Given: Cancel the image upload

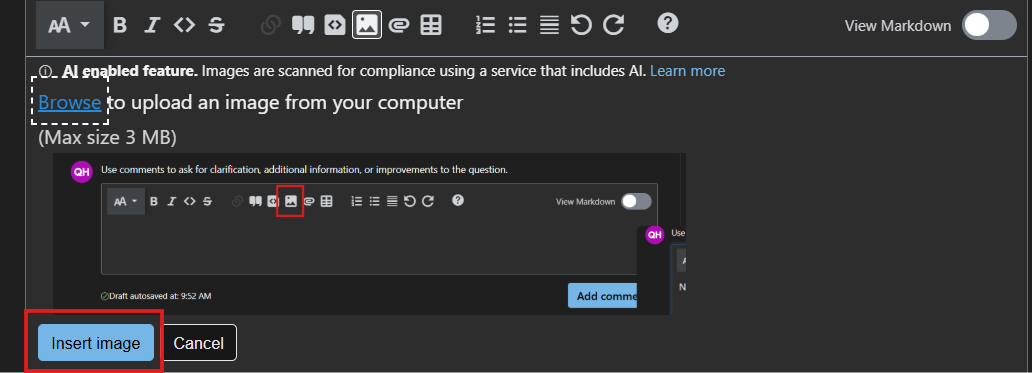Looking at the screenshot, I should tap(199, 343).
